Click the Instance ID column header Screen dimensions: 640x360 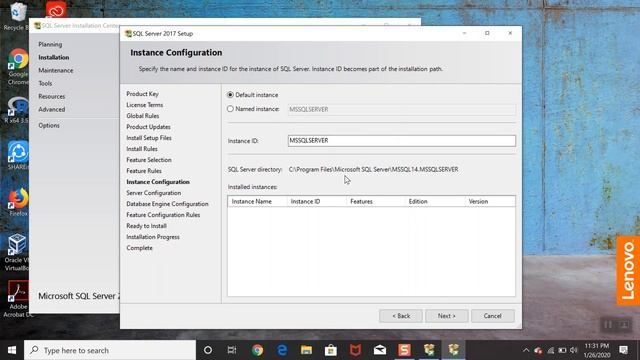(x=317, y=201)
